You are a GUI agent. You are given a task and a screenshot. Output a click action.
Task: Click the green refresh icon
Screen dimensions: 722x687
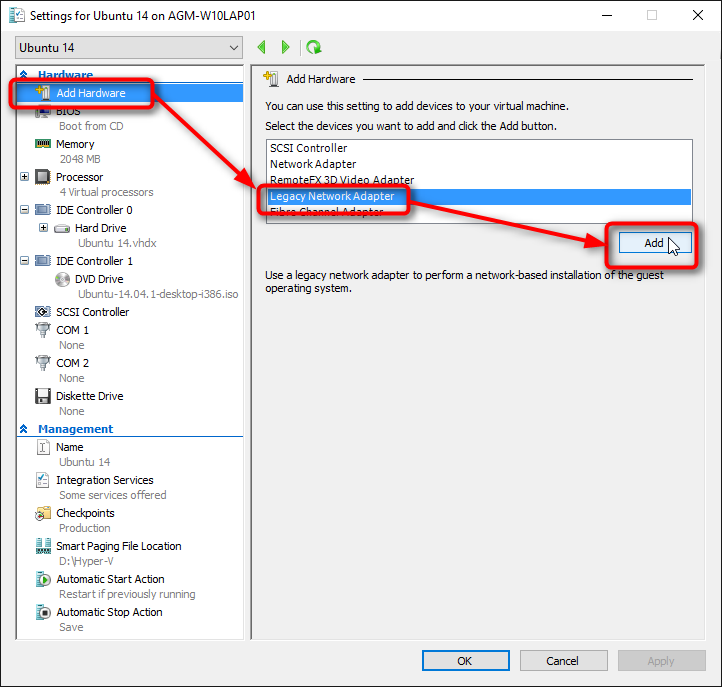coord(314,47)
